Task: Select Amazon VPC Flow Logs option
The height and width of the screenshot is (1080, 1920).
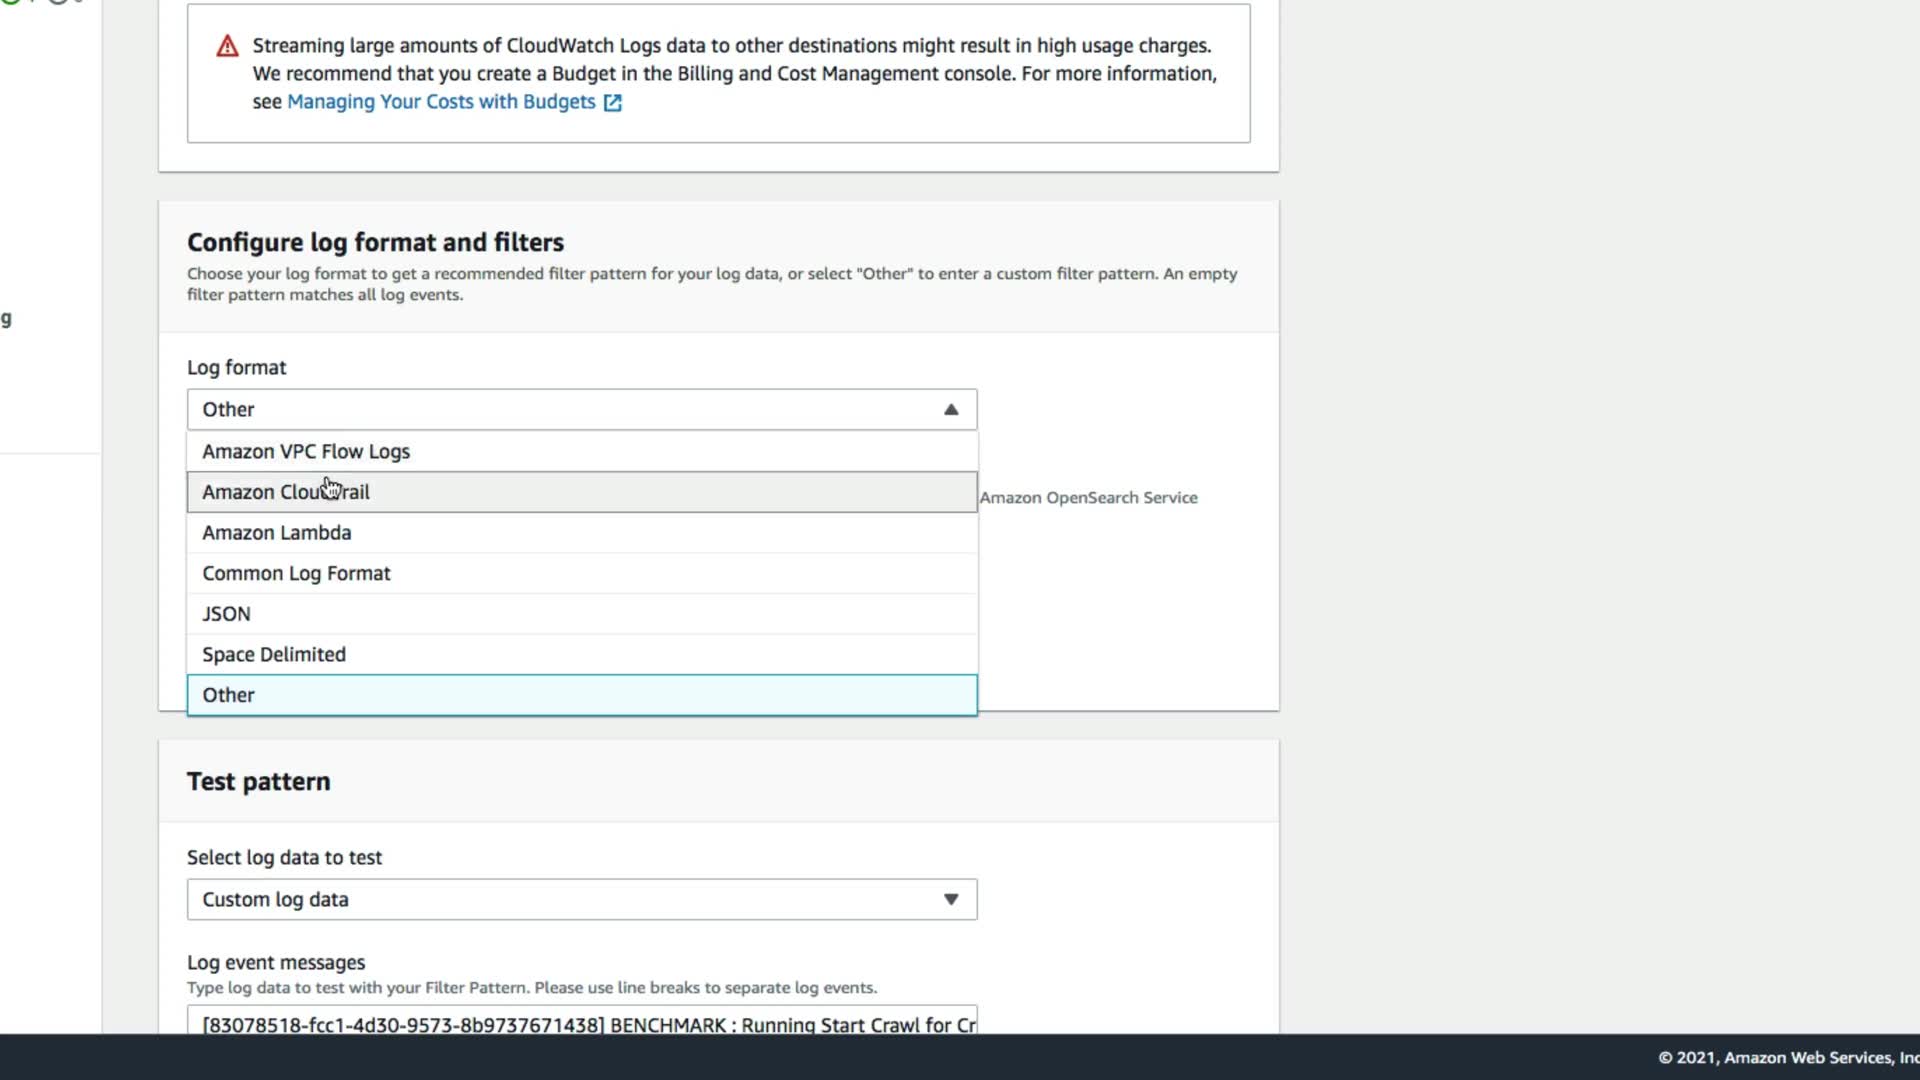Action: 306,452
